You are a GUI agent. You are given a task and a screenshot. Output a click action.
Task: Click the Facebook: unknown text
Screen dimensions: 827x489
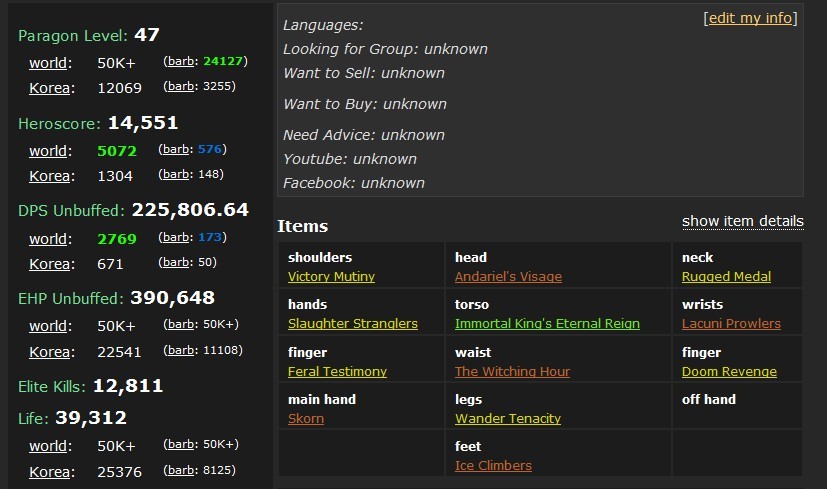(354, 183)
